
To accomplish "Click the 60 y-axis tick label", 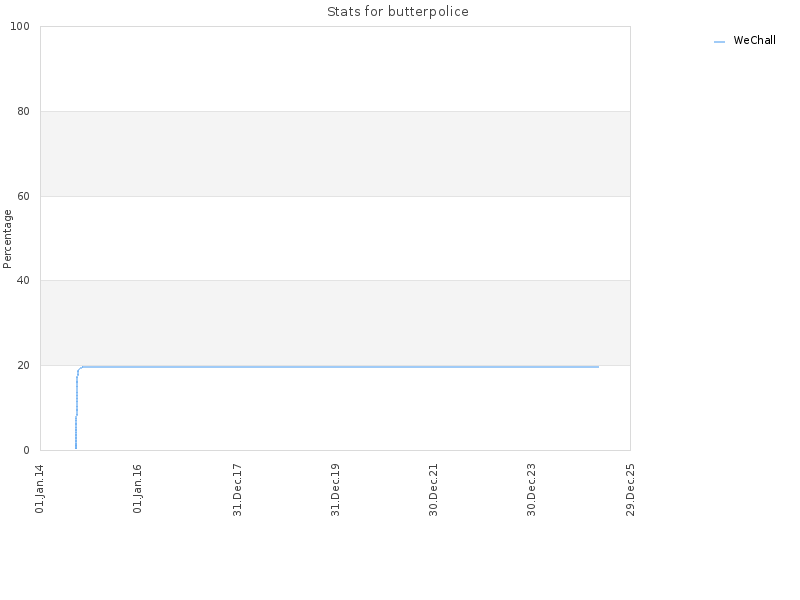I will [23, 196].
